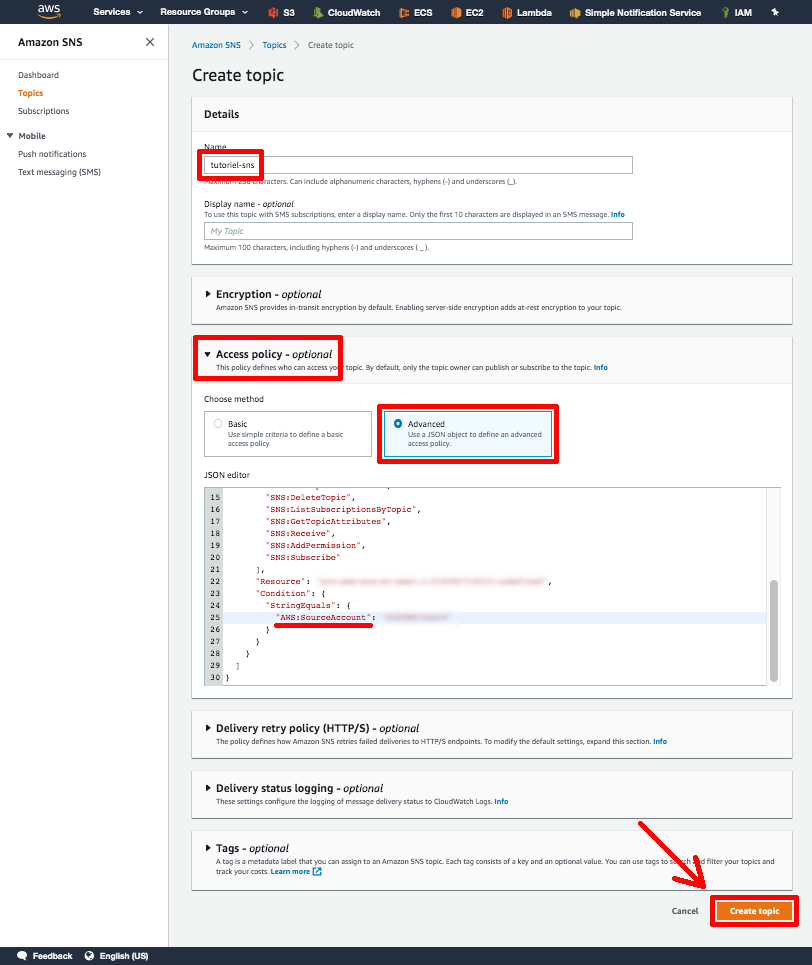Open the Resource Groups dropdown menu
Screen dimensions: 812x965
pos(204,12)
